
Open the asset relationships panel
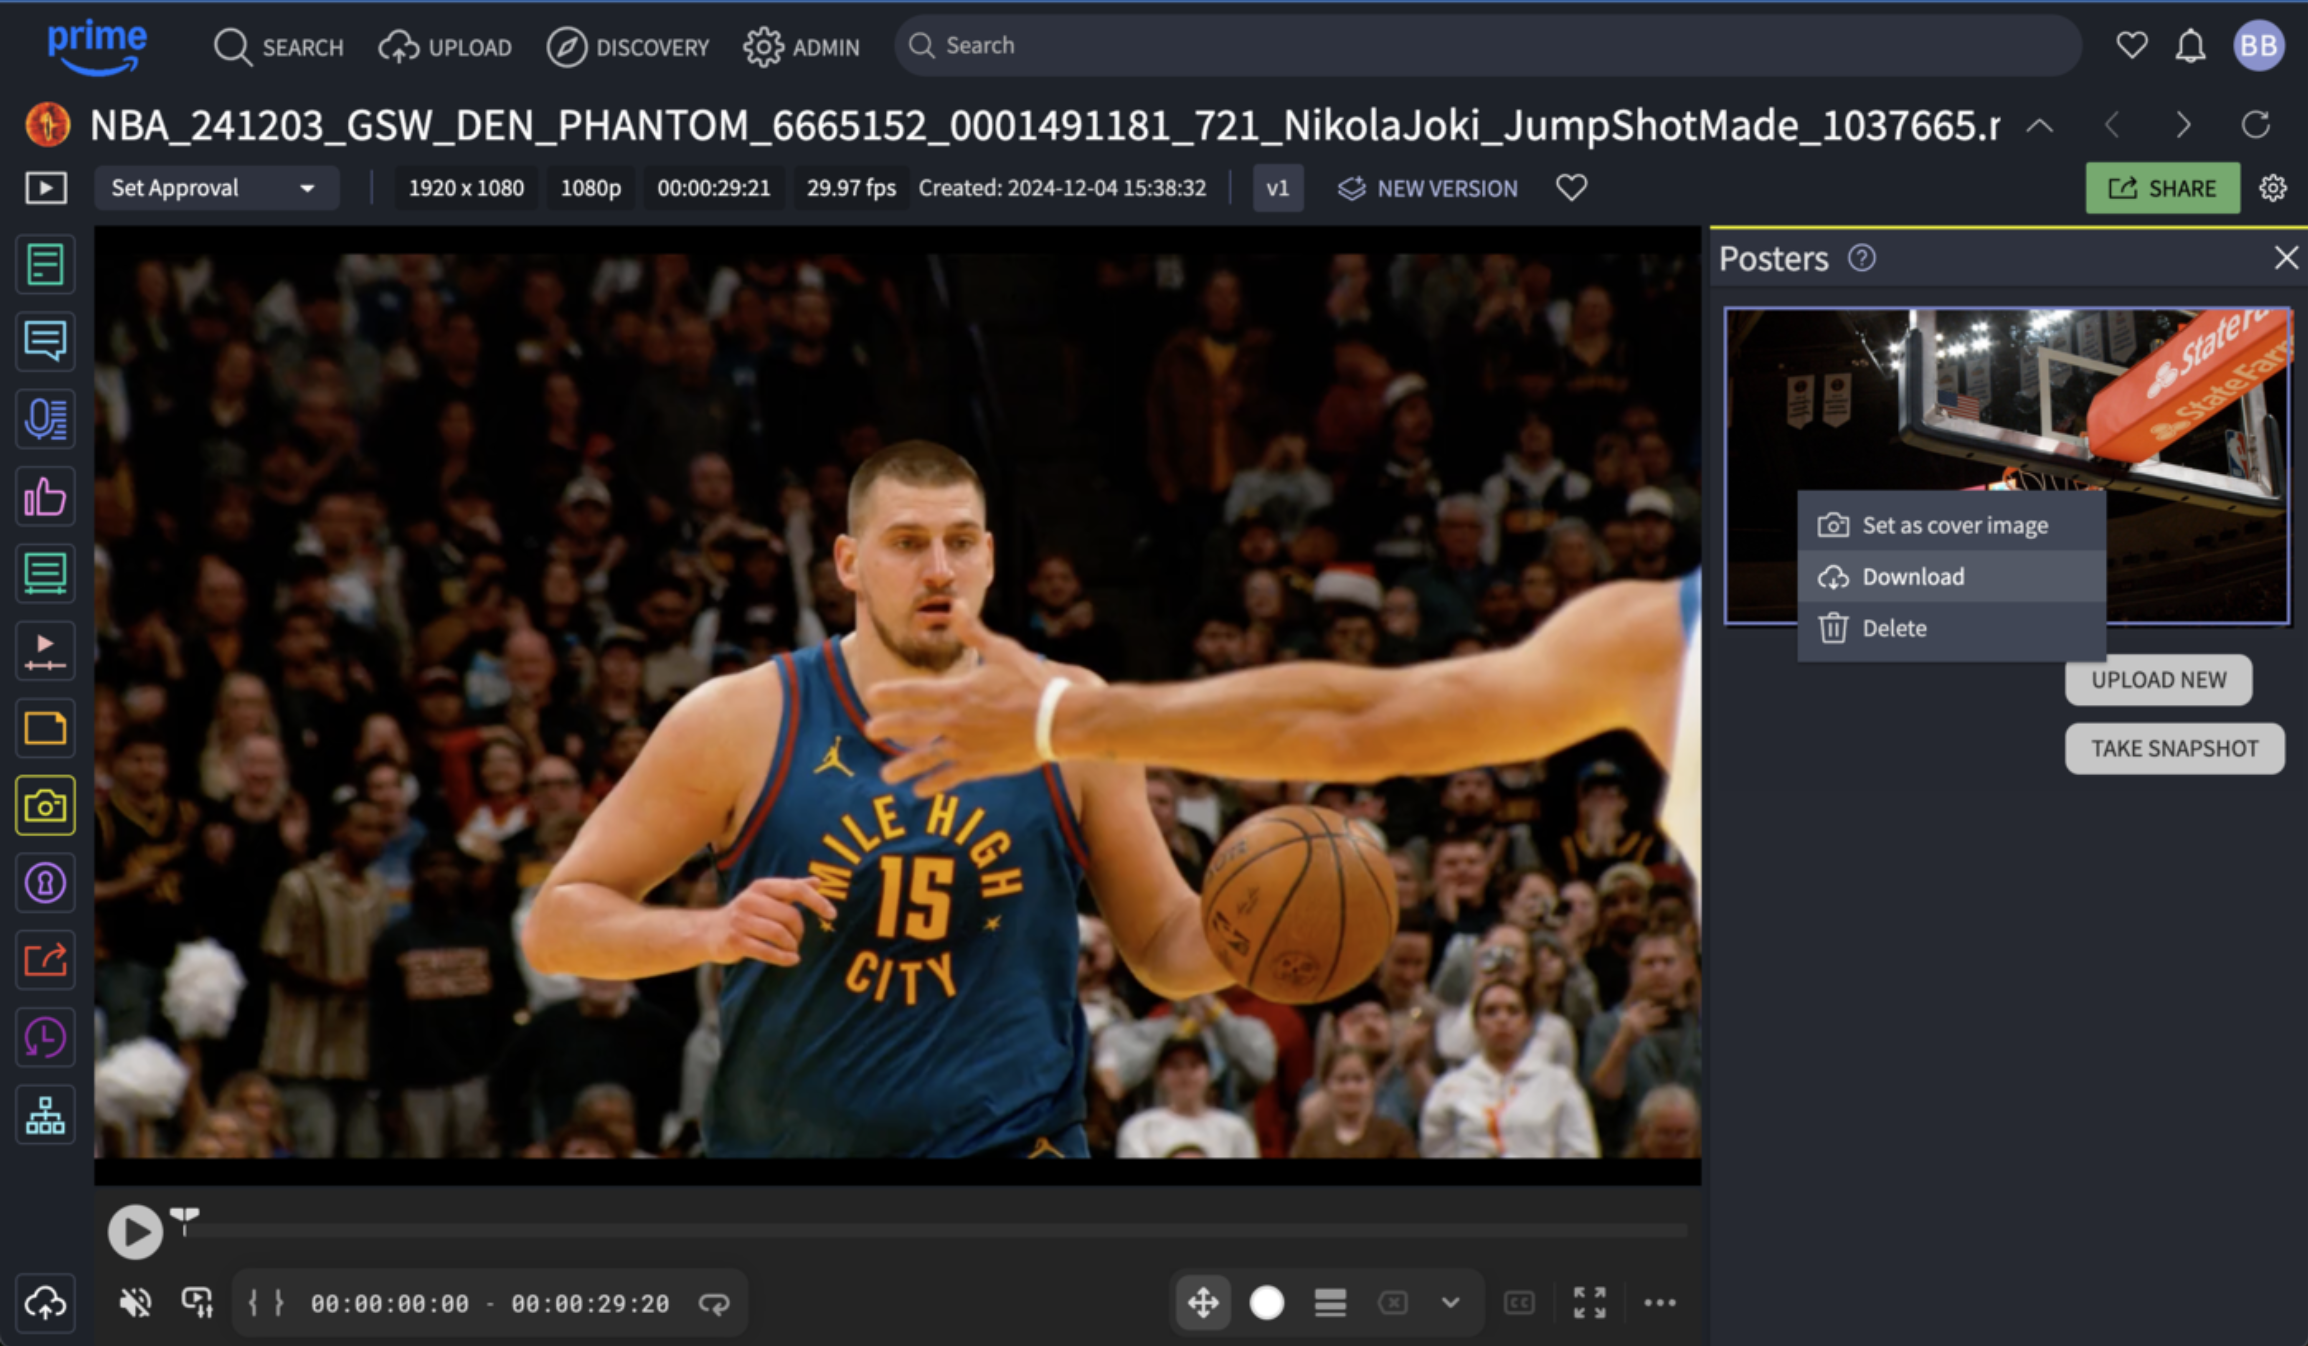pos(45,1114)
